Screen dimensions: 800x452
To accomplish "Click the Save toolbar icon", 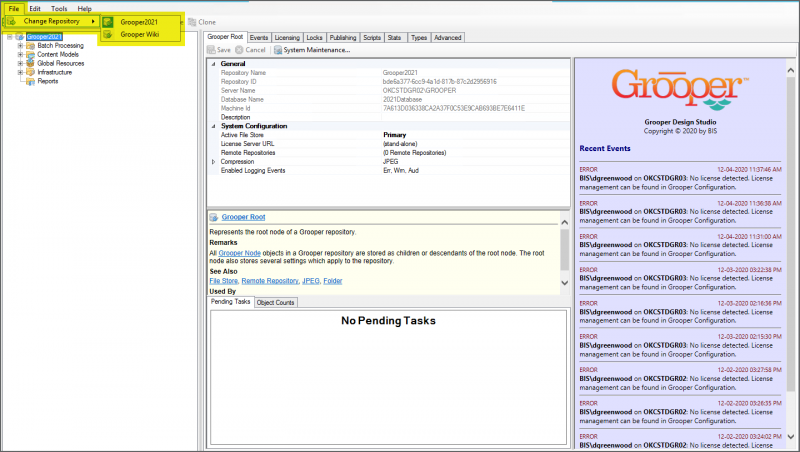I will (211, 50).
